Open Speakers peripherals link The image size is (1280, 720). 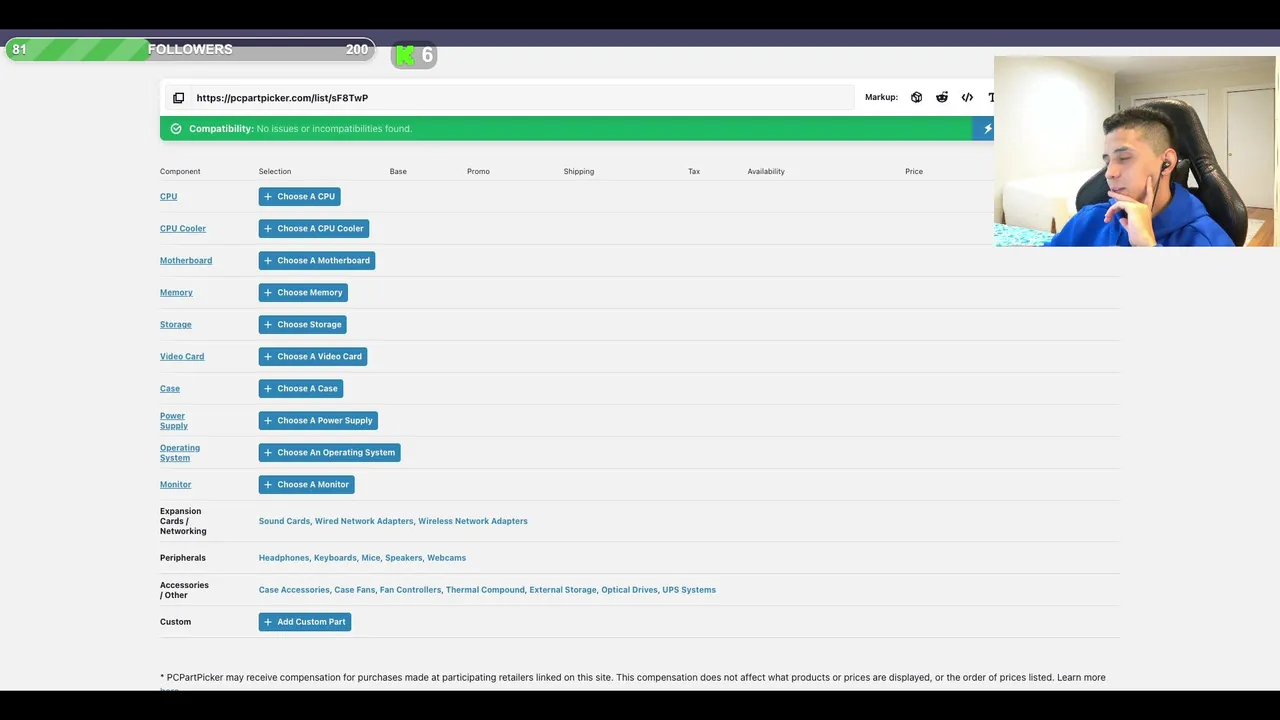pyautogui.click(x=404, y=558)
